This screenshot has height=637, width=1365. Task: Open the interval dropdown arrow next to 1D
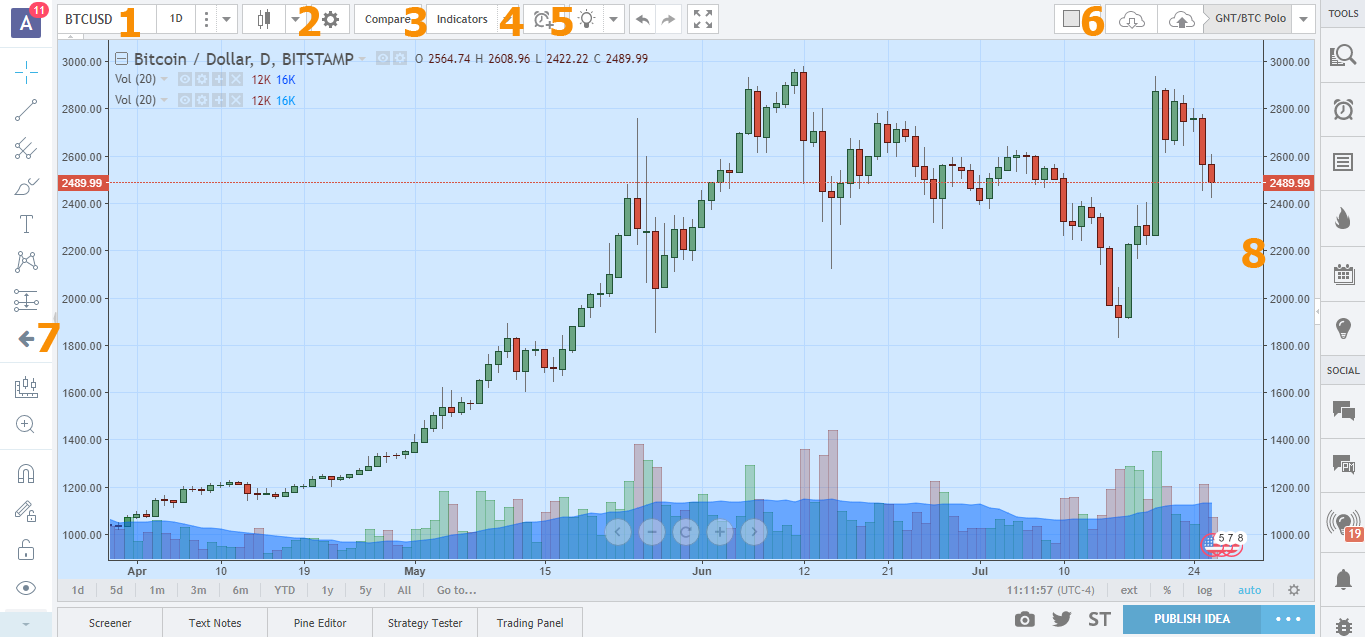pos(228,19)
